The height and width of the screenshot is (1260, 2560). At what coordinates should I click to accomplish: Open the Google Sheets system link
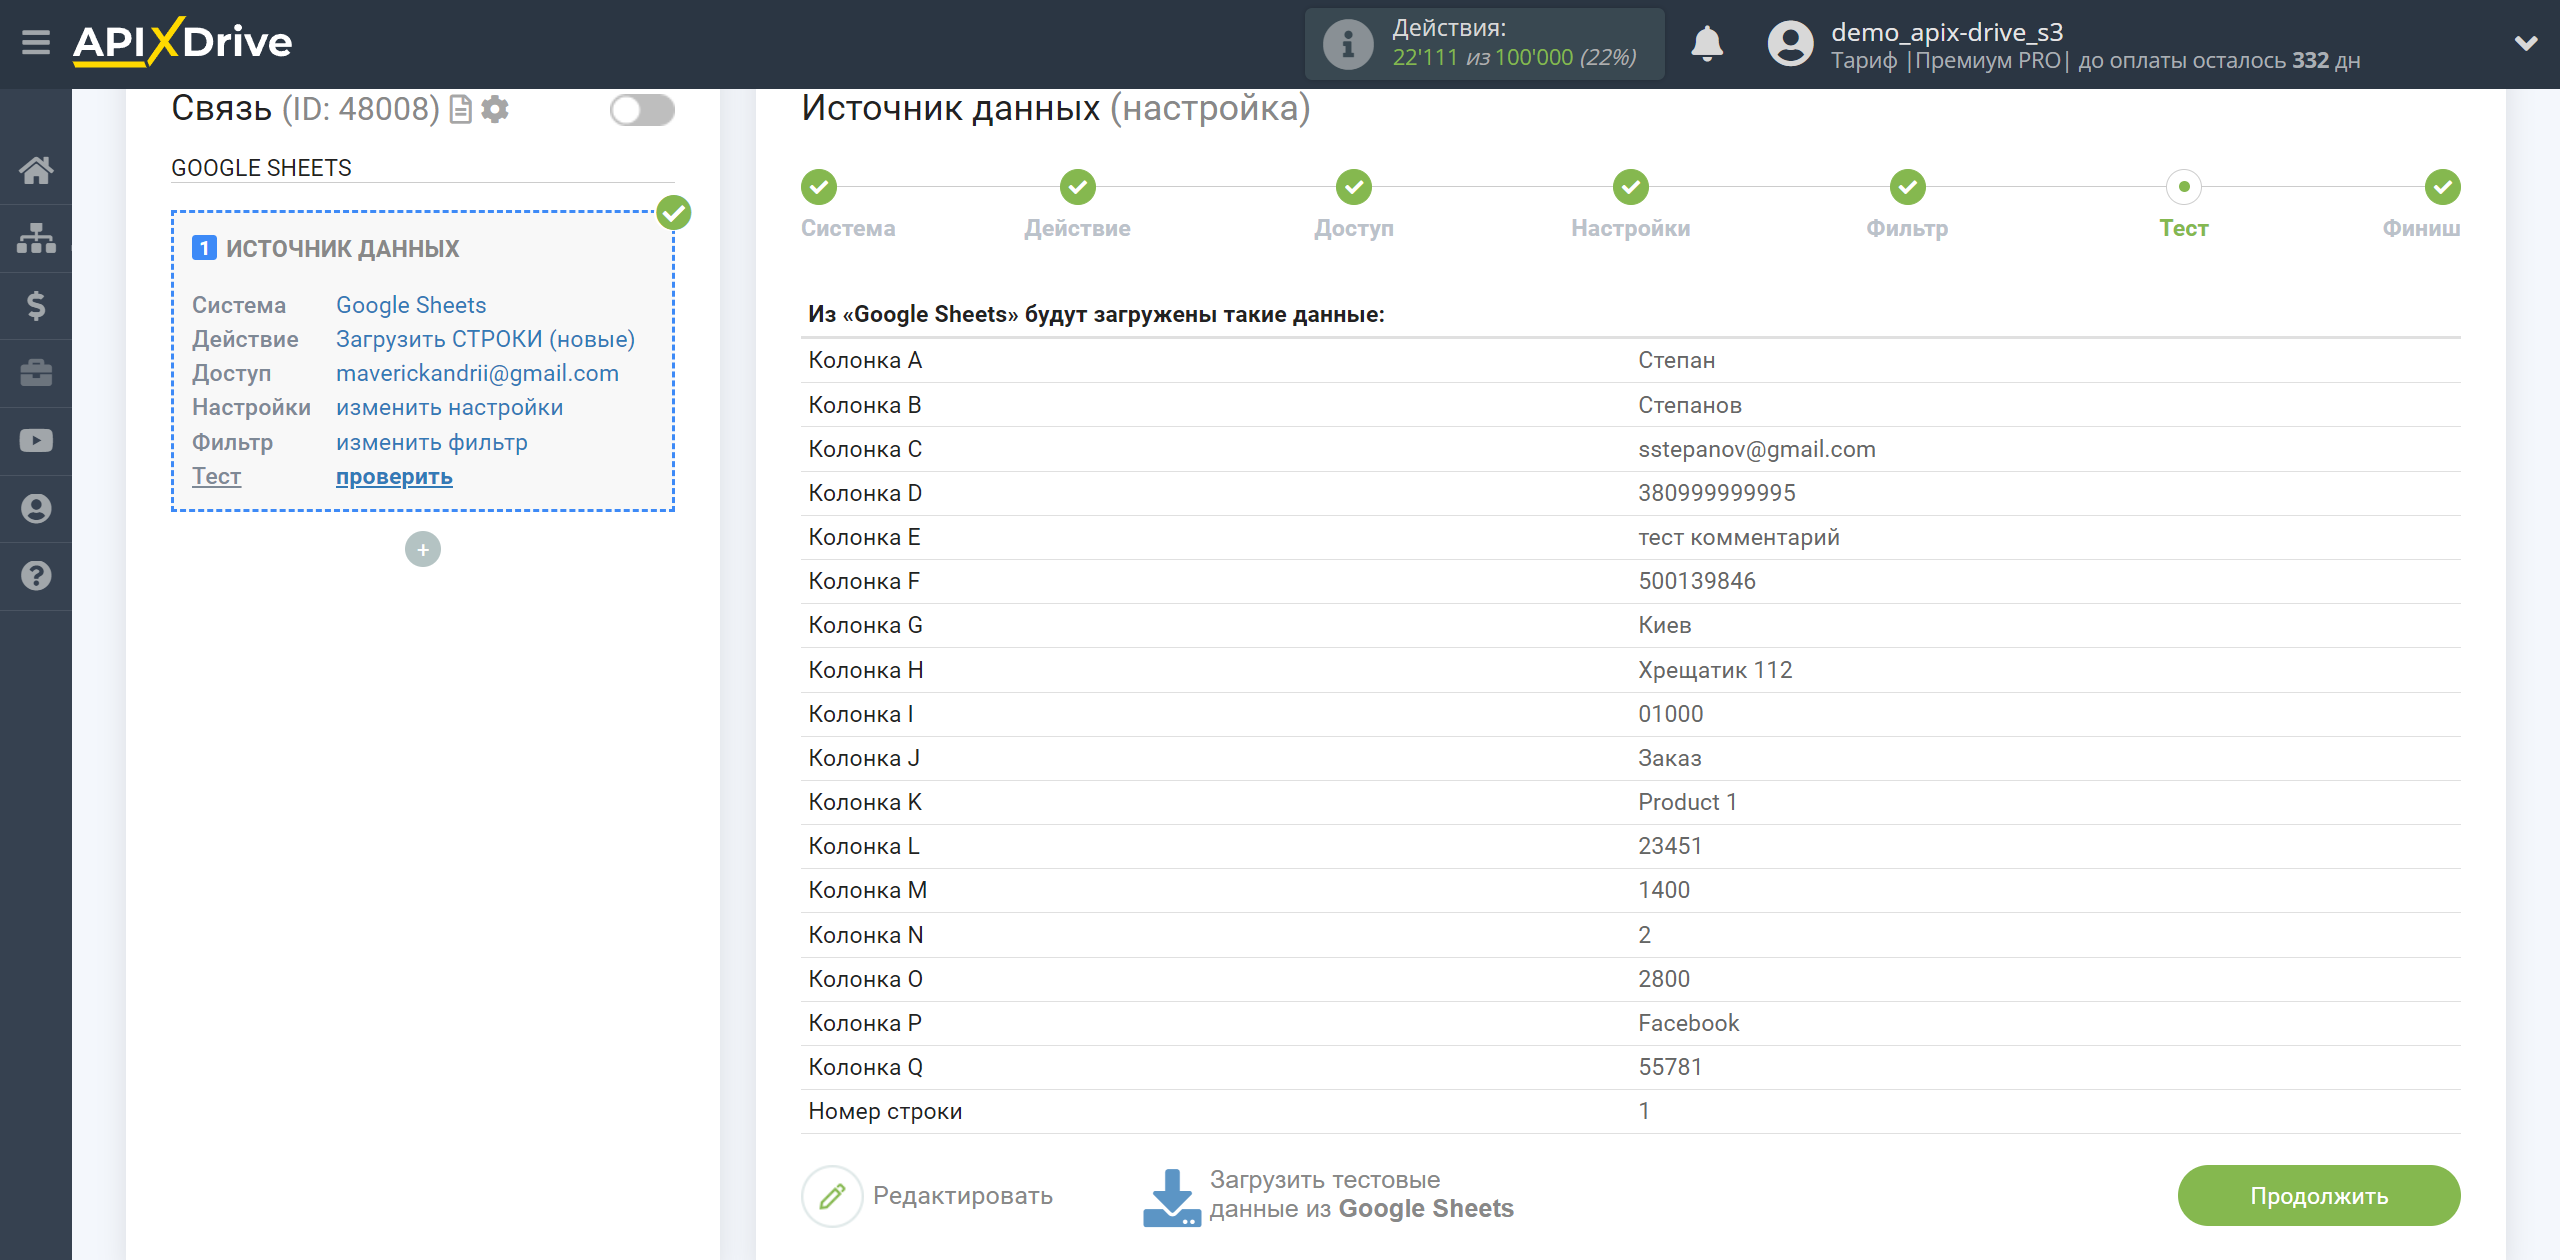(411, 305)
